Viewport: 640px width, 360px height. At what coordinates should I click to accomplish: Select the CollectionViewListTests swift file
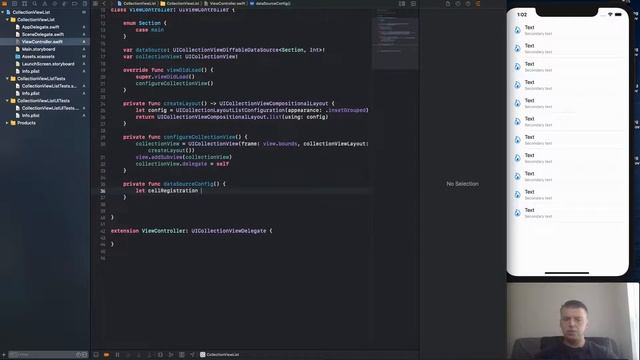[49, 86]
